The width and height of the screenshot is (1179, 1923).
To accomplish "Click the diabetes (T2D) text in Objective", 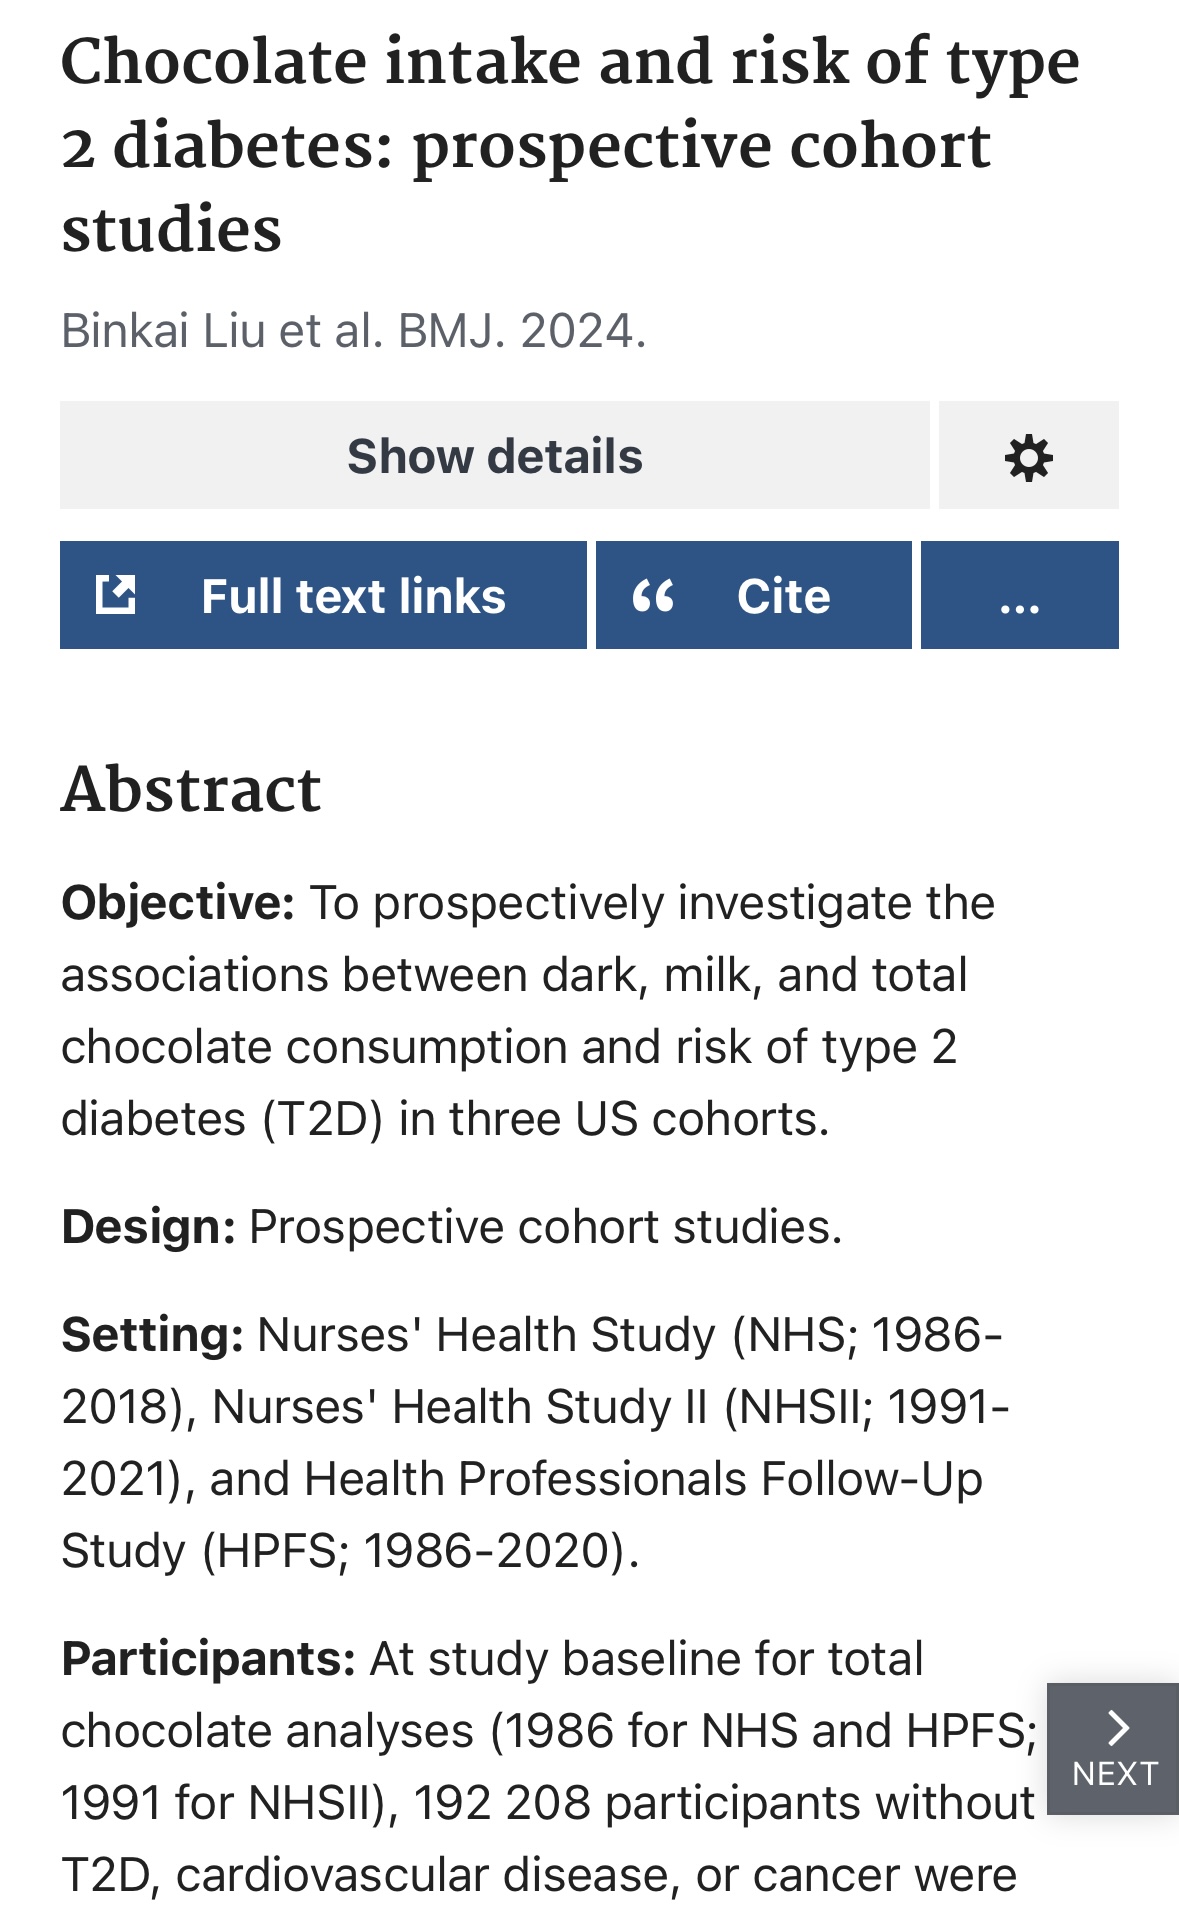I will (x=222, y=1119).
